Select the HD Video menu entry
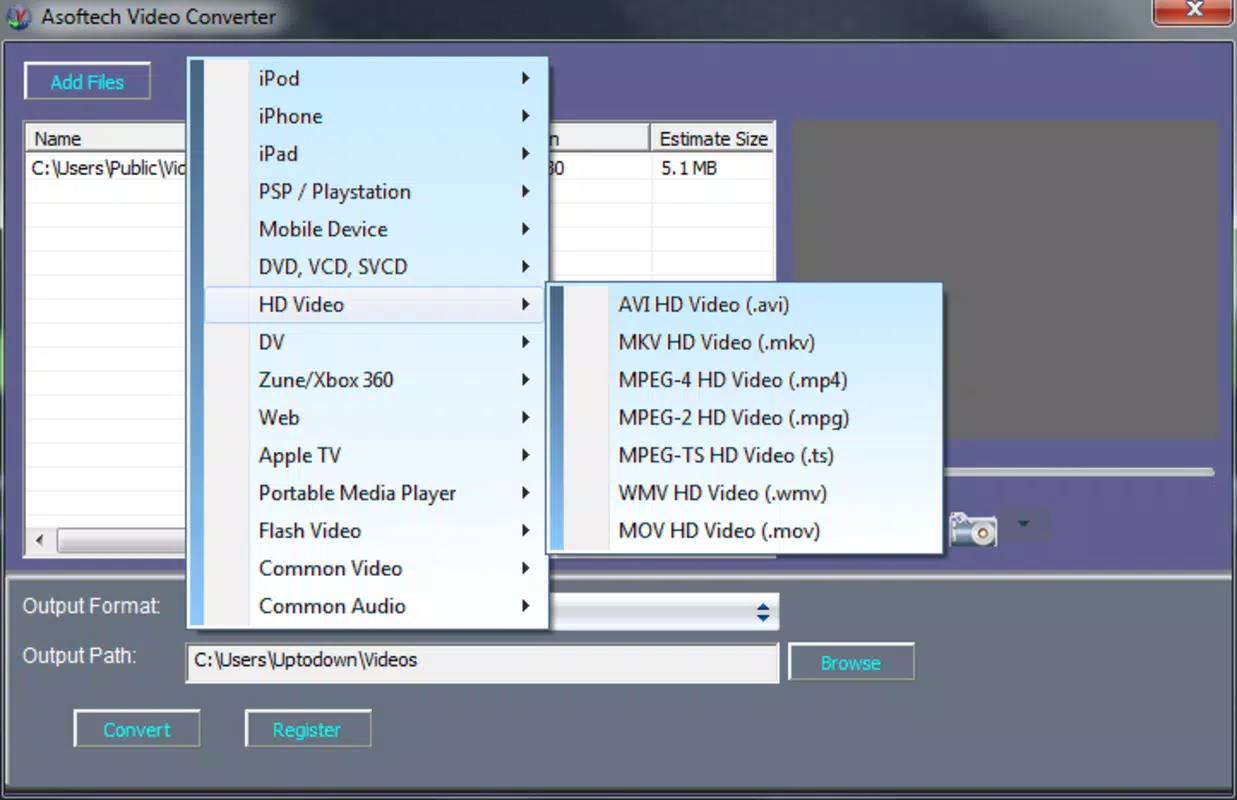1237x800 pixels. 374,305
